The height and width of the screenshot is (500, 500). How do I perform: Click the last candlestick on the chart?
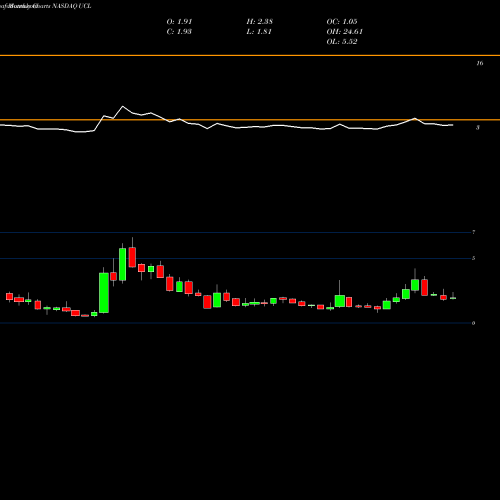point(453,298)
